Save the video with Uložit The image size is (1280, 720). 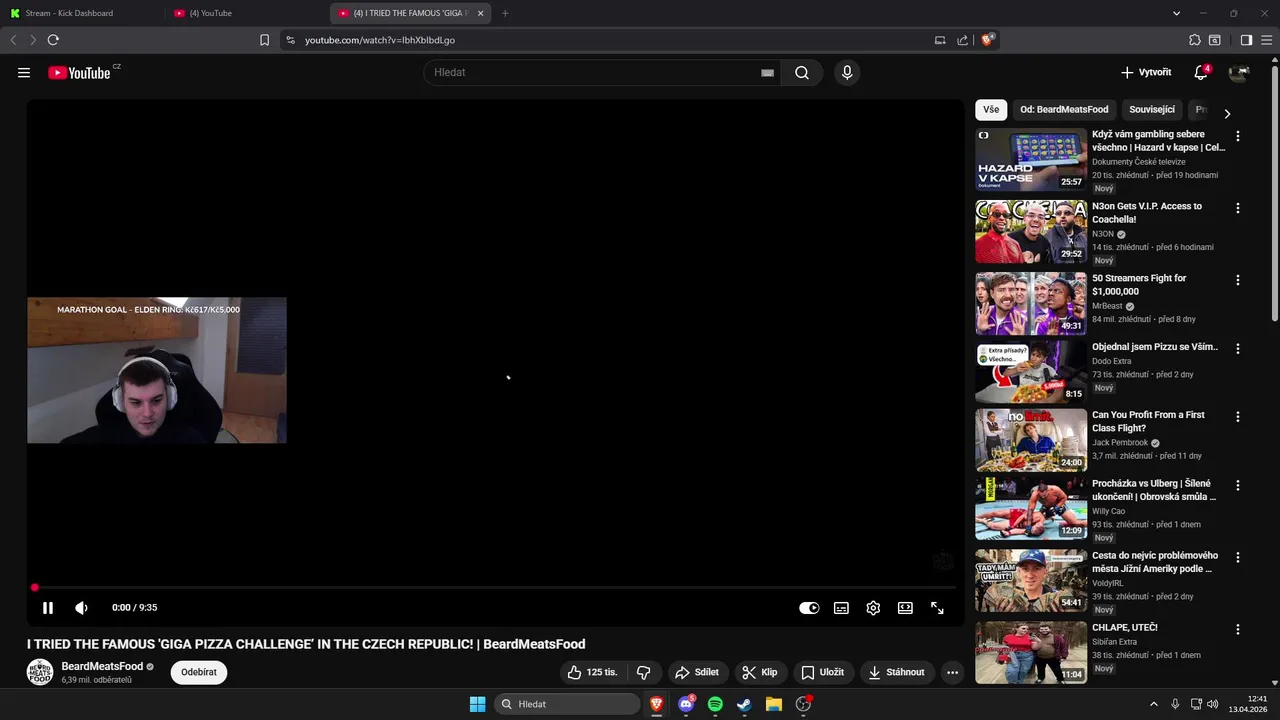(823, 672)
